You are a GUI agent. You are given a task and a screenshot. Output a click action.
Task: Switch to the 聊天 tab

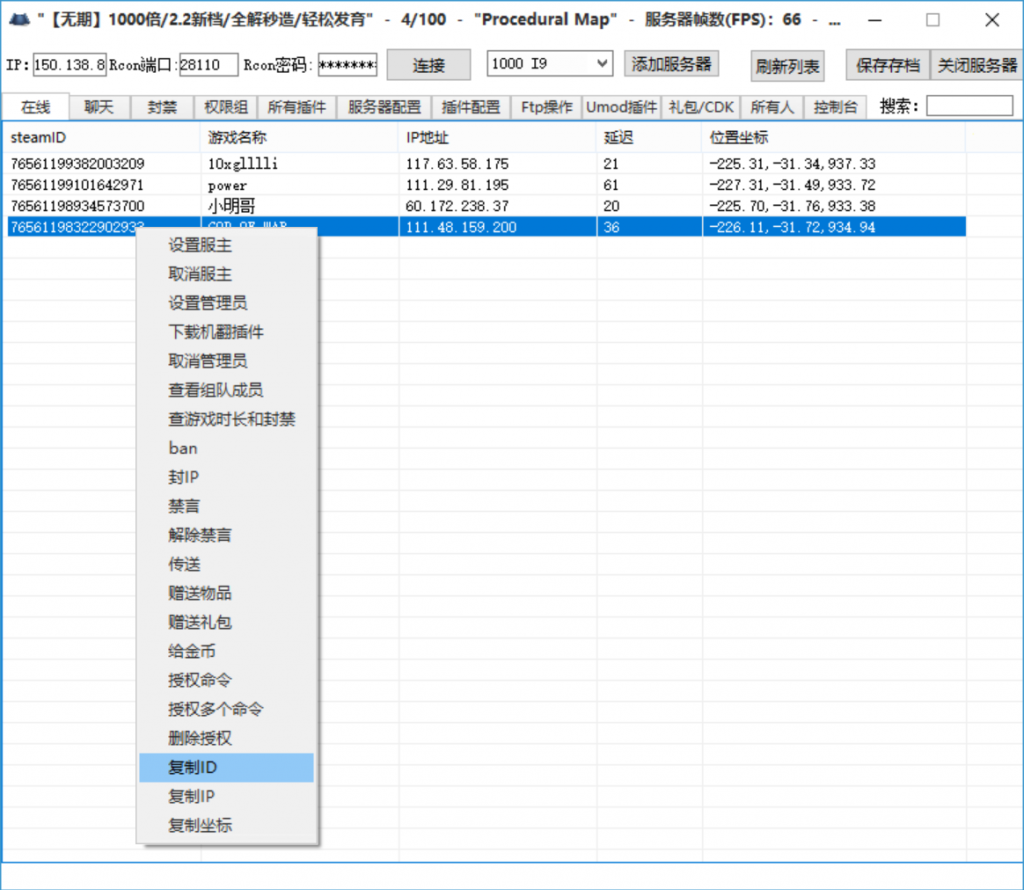pos(99,107)
